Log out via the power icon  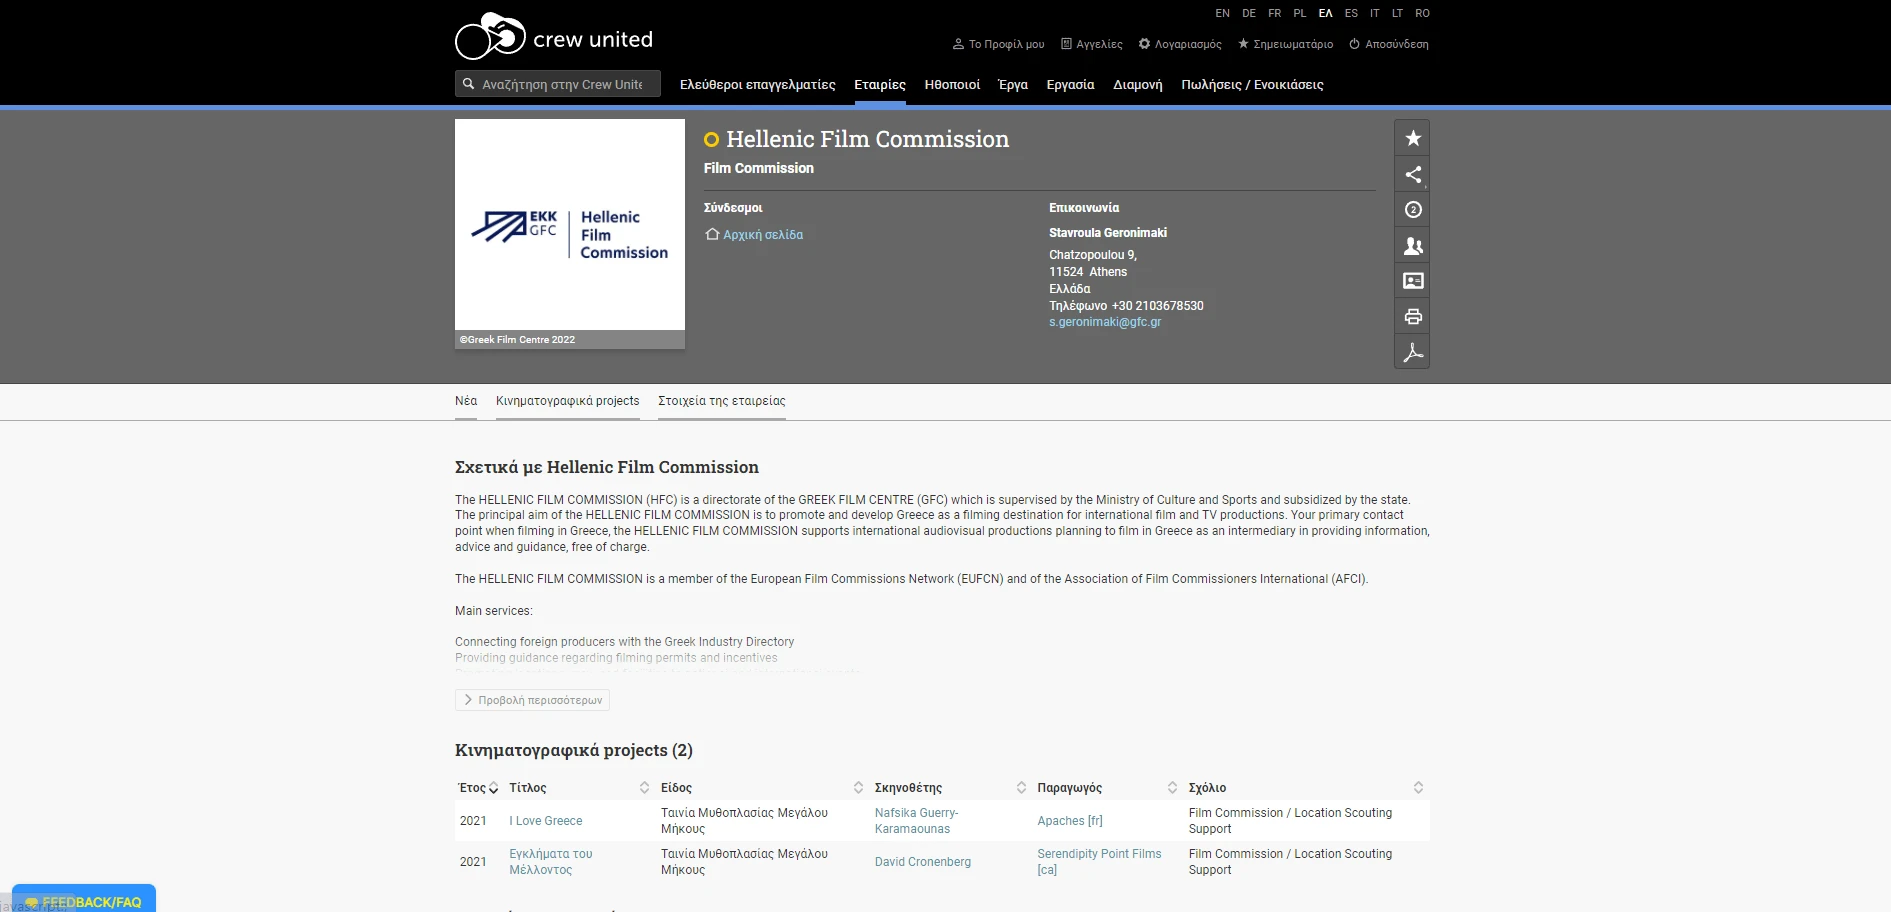point(1353,44)
